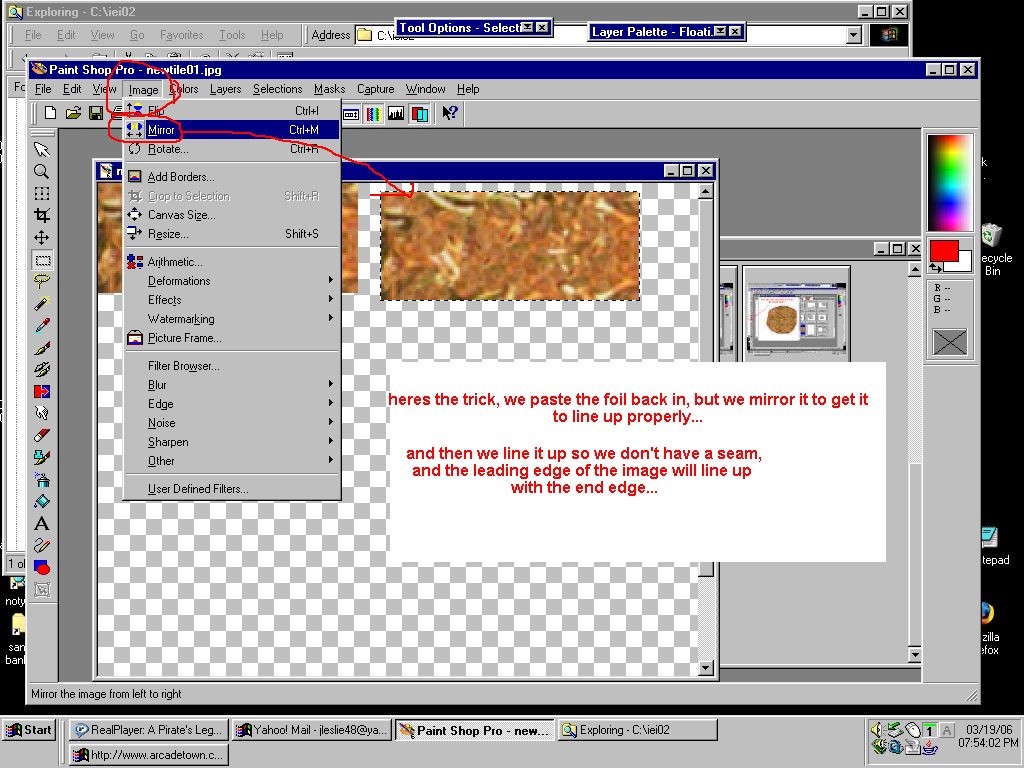Click the image window scroll-down arrow

tap(705, 668)
